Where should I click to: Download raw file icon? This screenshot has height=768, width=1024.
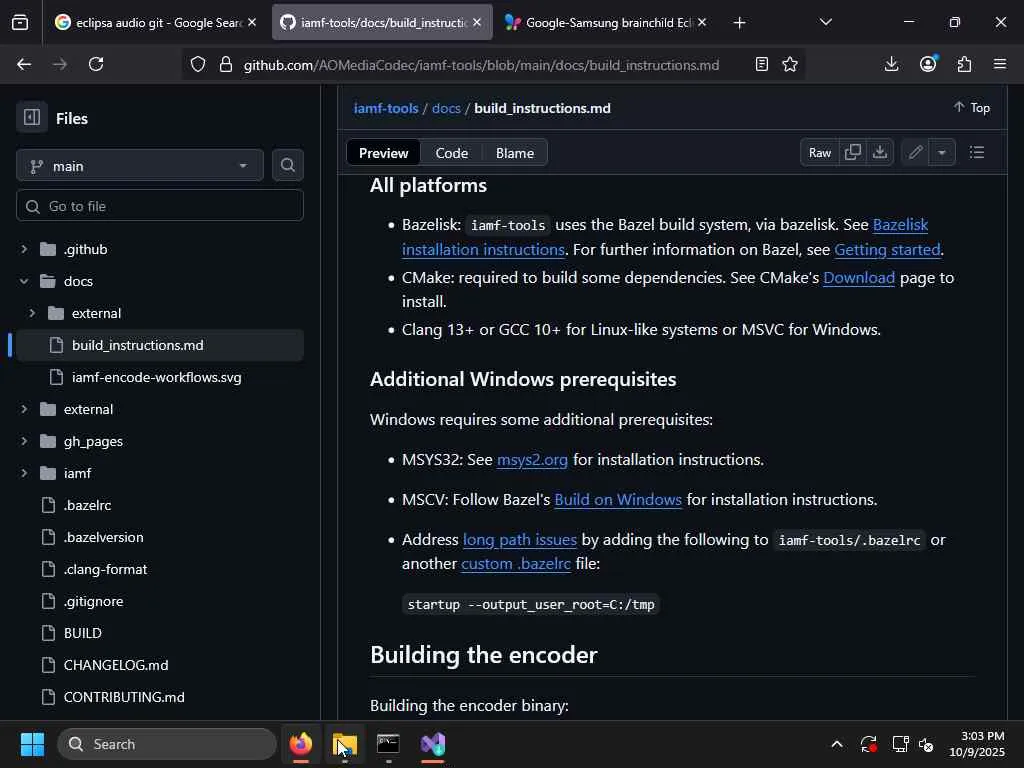click(x=880, y=153)
